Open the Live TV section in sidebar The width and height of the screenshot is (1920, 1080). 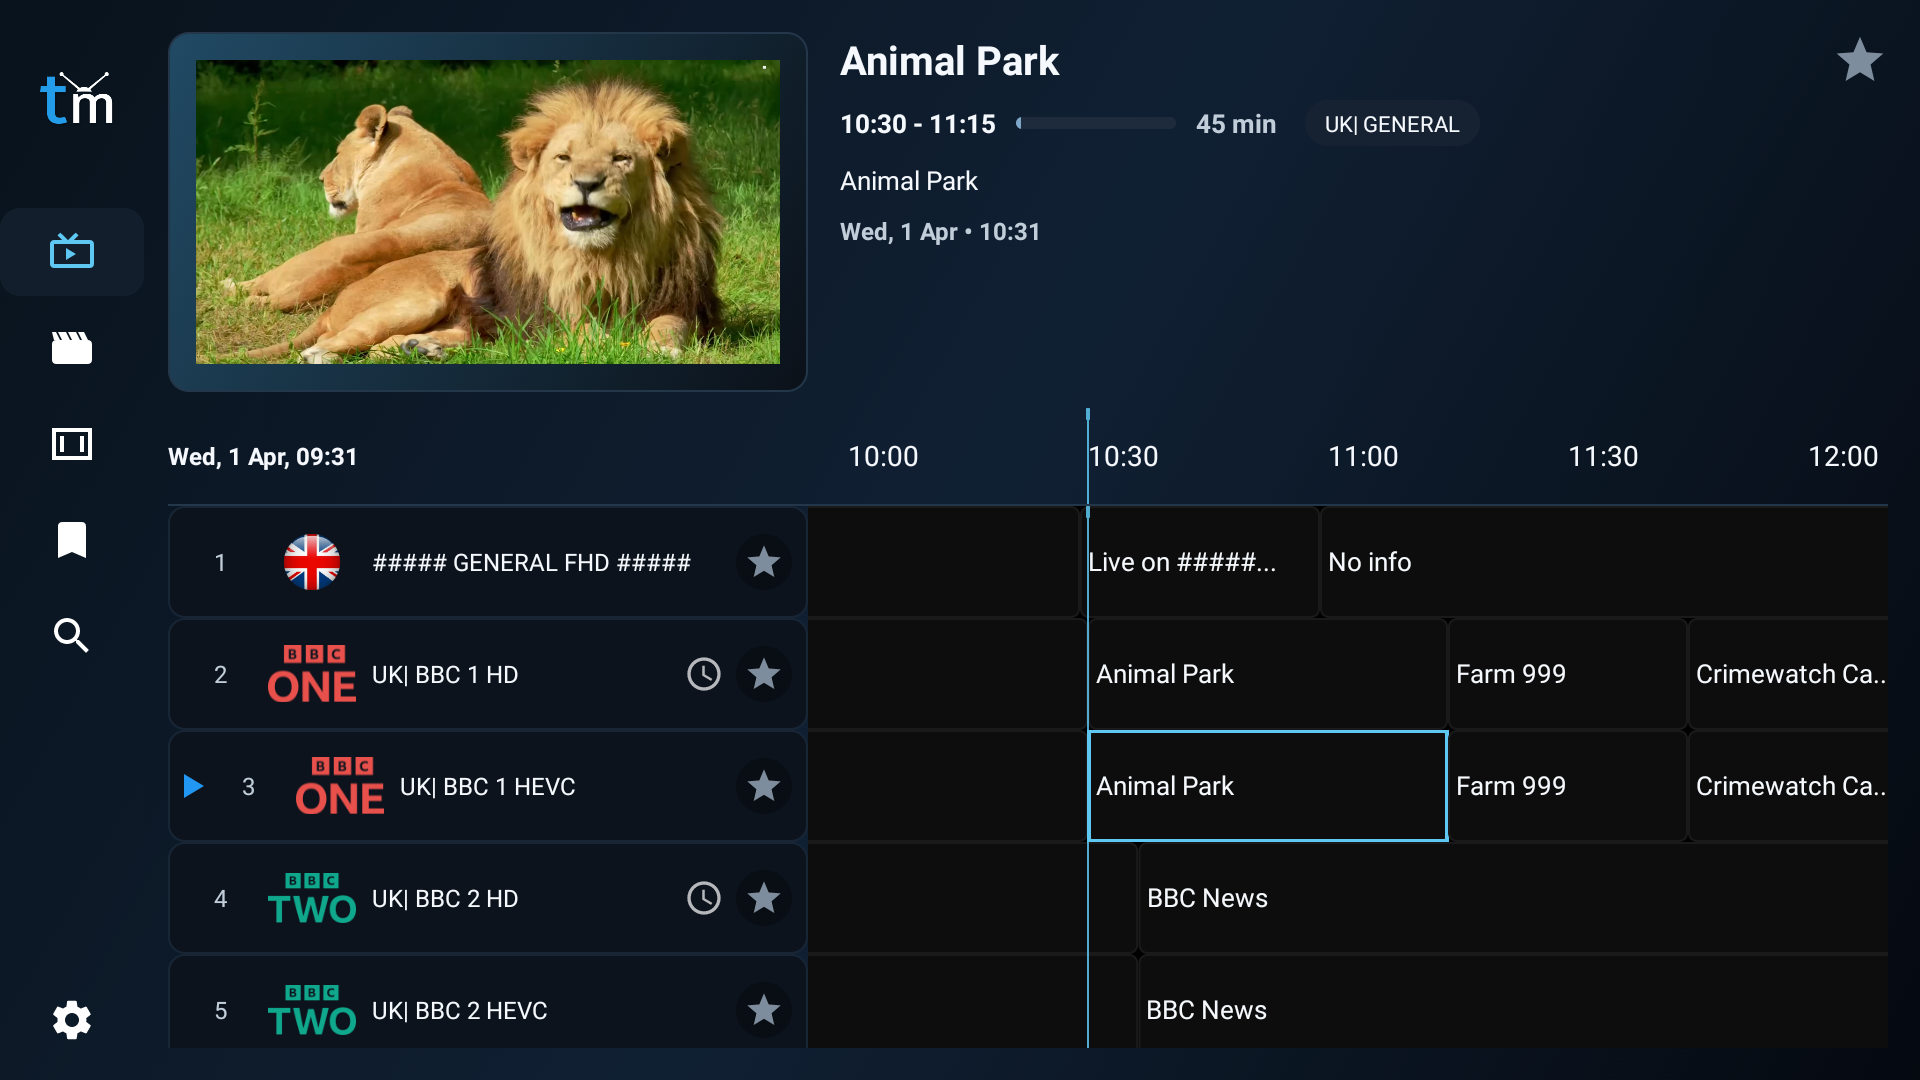[72, 252]
